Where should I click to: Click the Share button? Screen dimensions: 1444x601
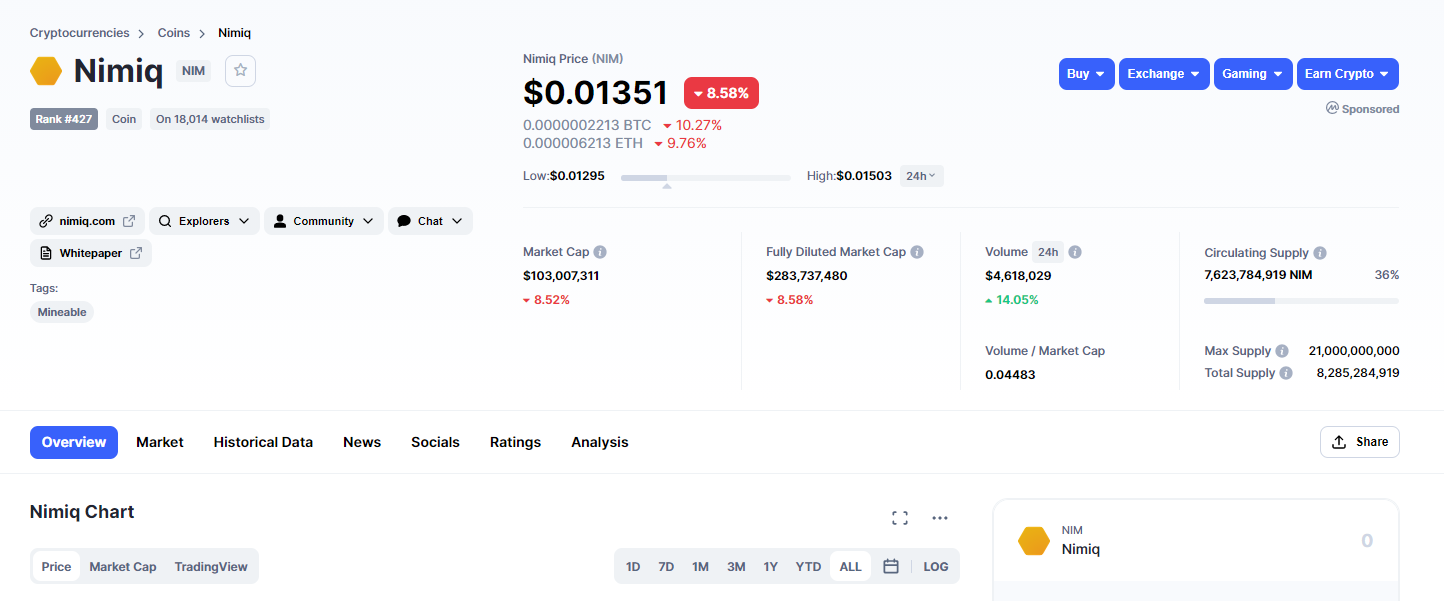coord(1360,442)
